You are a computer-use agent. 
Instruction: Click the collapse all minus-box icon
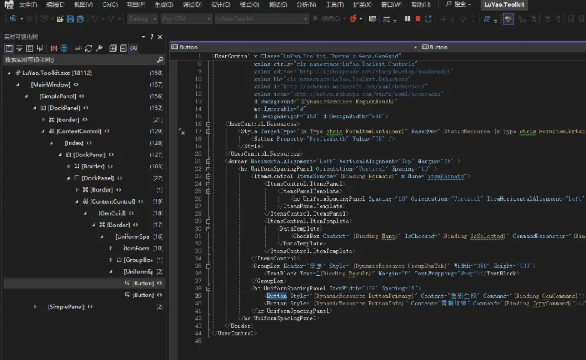123,48
